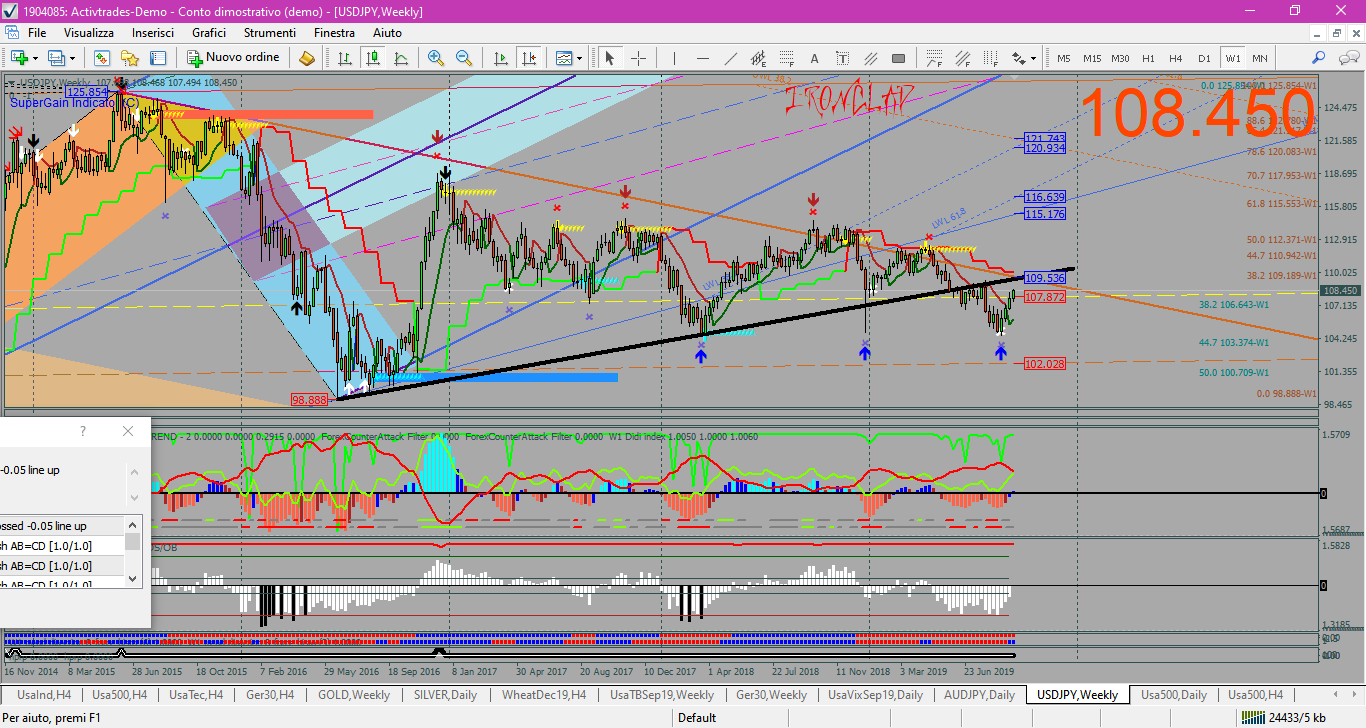Image resolution: width=1366 pixels, height=728 pixels.
Task: Open the new chart icon
Action: tap(19, 58)
